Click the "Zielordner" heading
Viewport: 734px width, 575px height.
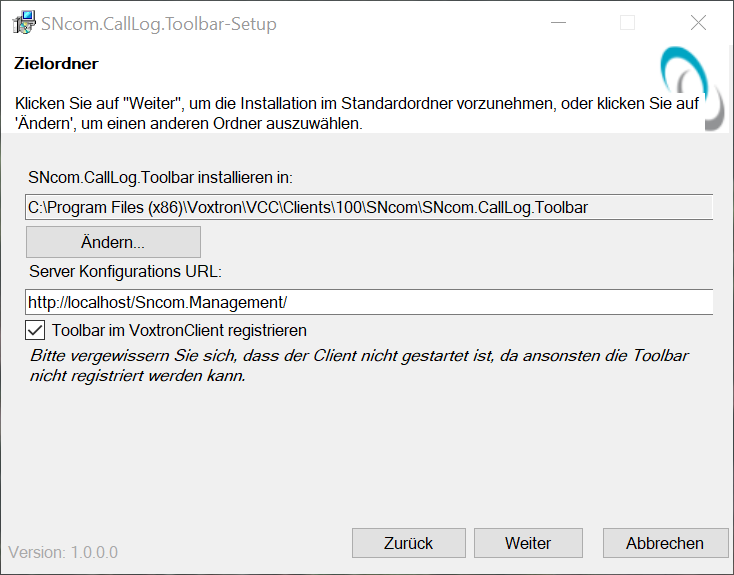pos(56,64)
